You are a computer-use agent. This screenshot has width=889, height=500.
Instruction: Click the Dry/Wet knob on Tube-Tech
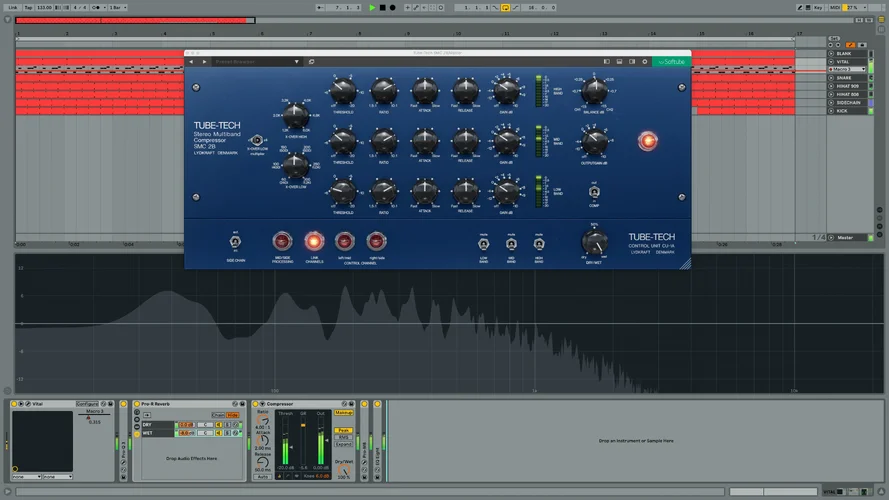click(594, 242)
